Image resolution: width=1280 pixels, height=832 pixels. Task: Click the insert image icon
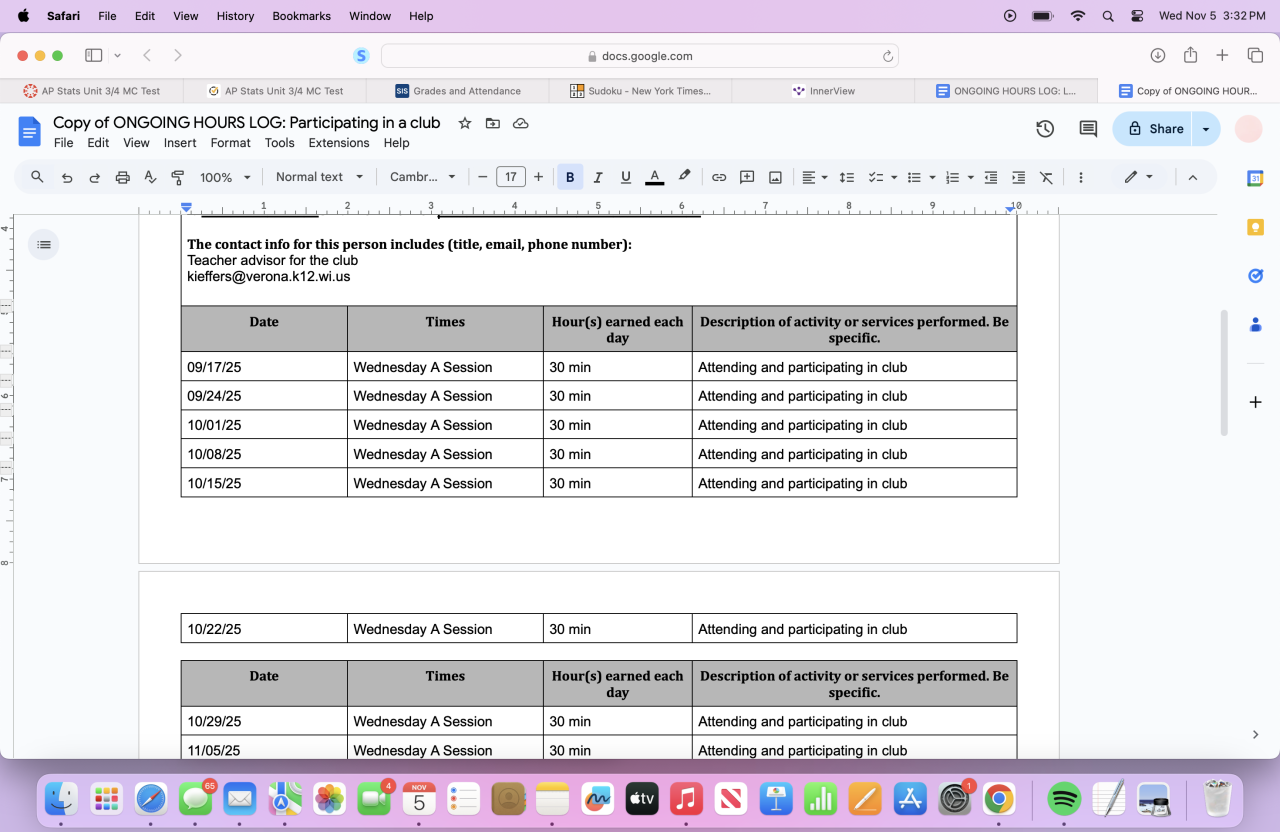pyautogui.click(x=775, y=177)
